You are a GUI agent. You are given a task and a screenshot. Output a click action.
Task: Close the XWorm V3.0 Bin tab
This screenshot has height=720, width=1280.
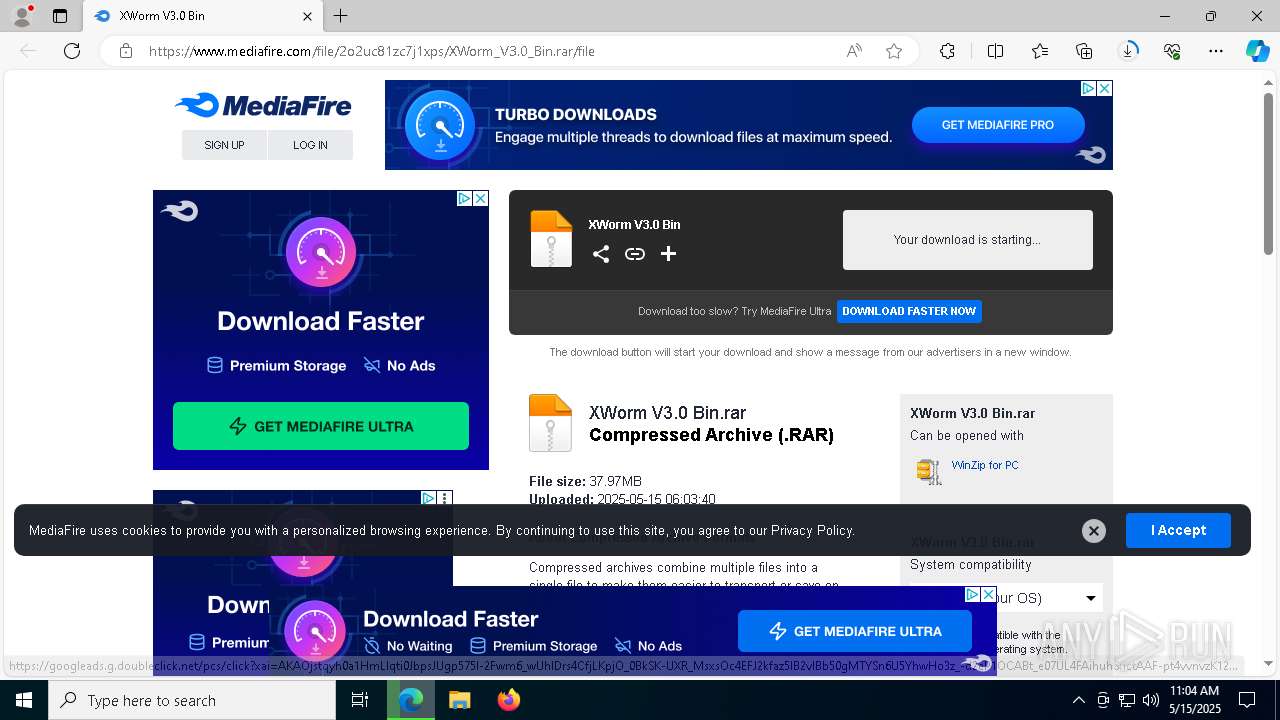(x=308, y=16)
